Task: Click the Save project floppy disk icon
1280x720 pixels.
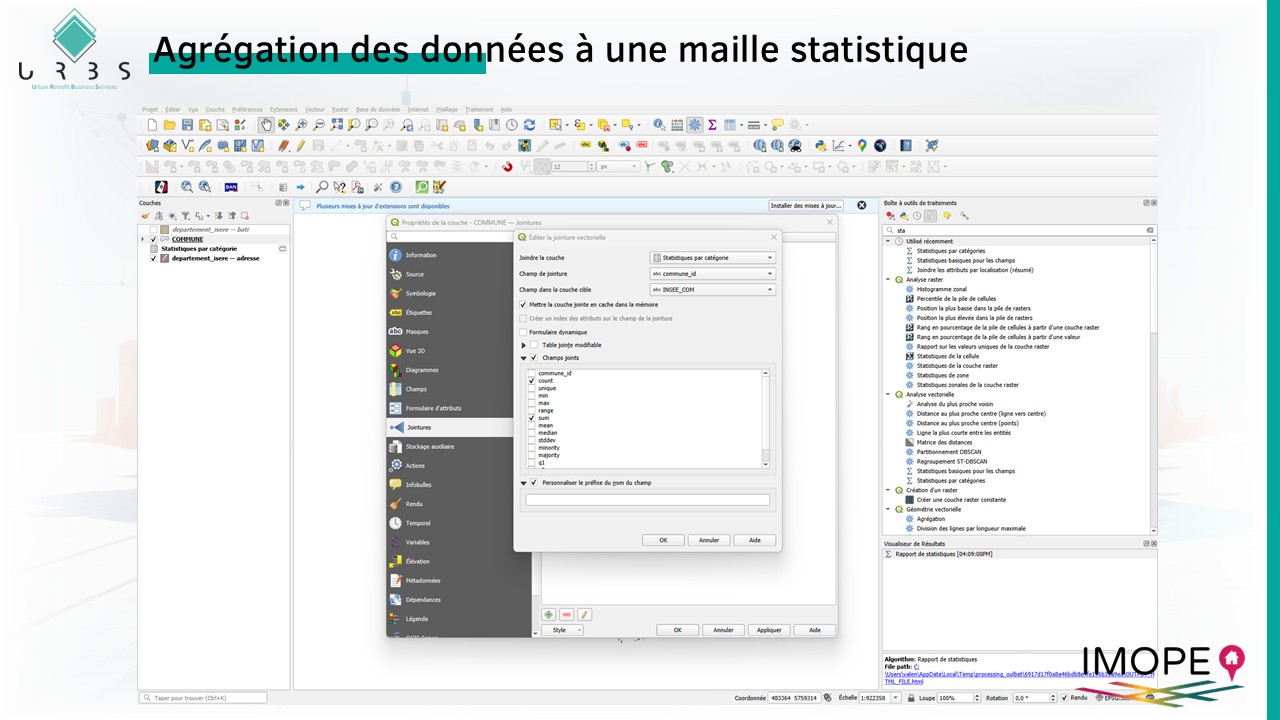Action: pyautogui.click(x=187, y=125)
